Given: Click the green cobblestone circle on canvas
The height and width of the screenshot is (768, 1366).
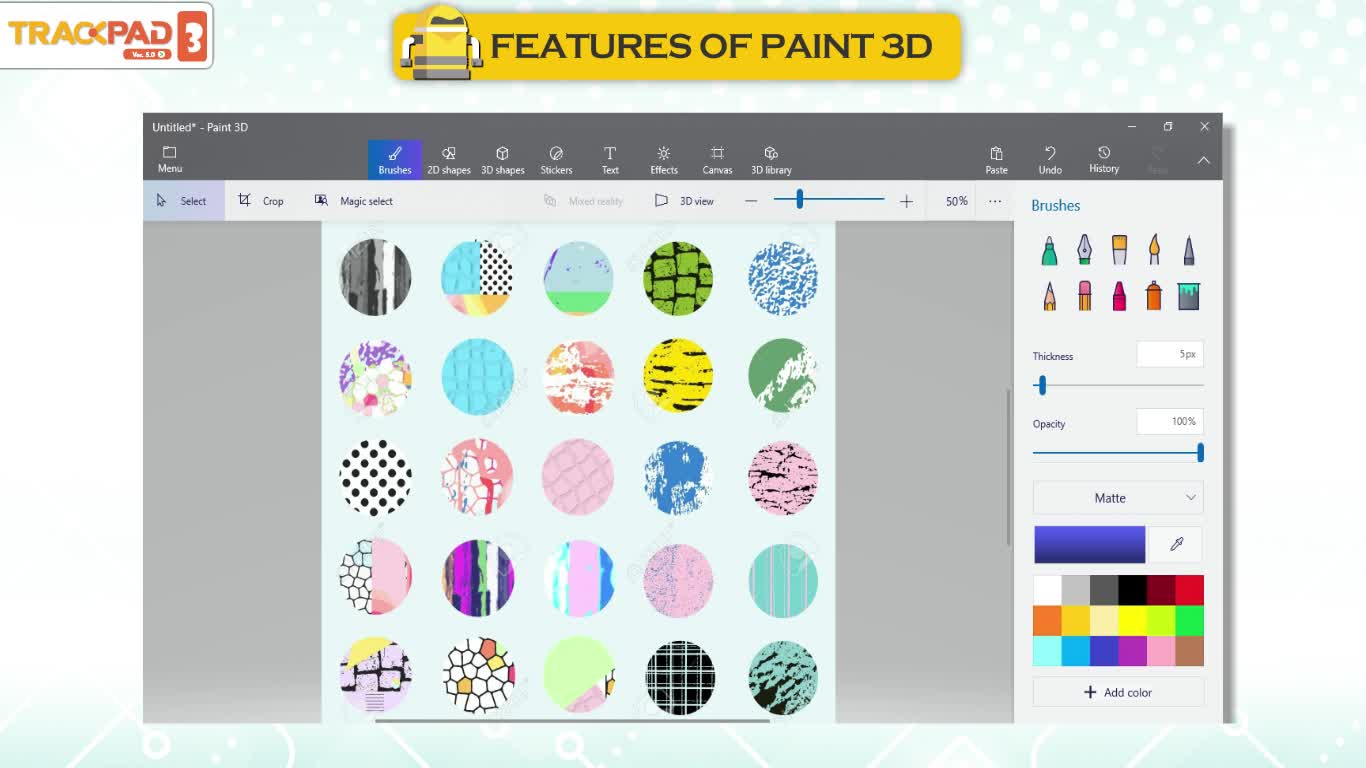Looking at the screenshot, I should [x=678, y=279].
